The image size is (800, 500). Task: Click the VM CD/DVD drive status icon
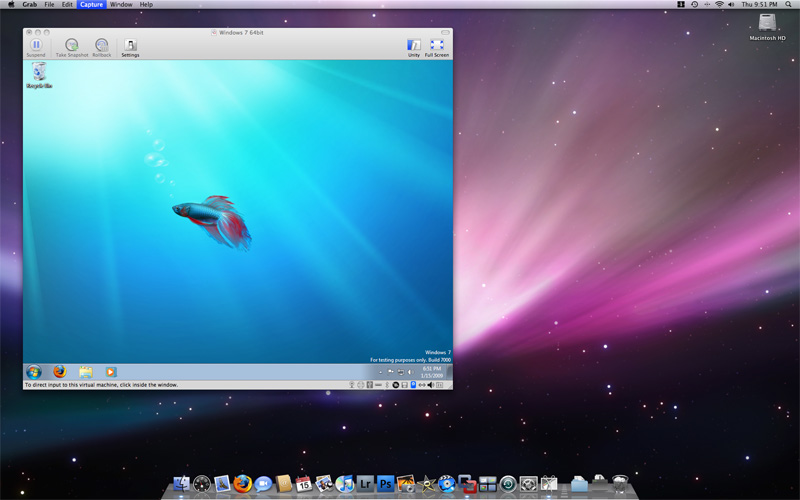coord(396,385)
